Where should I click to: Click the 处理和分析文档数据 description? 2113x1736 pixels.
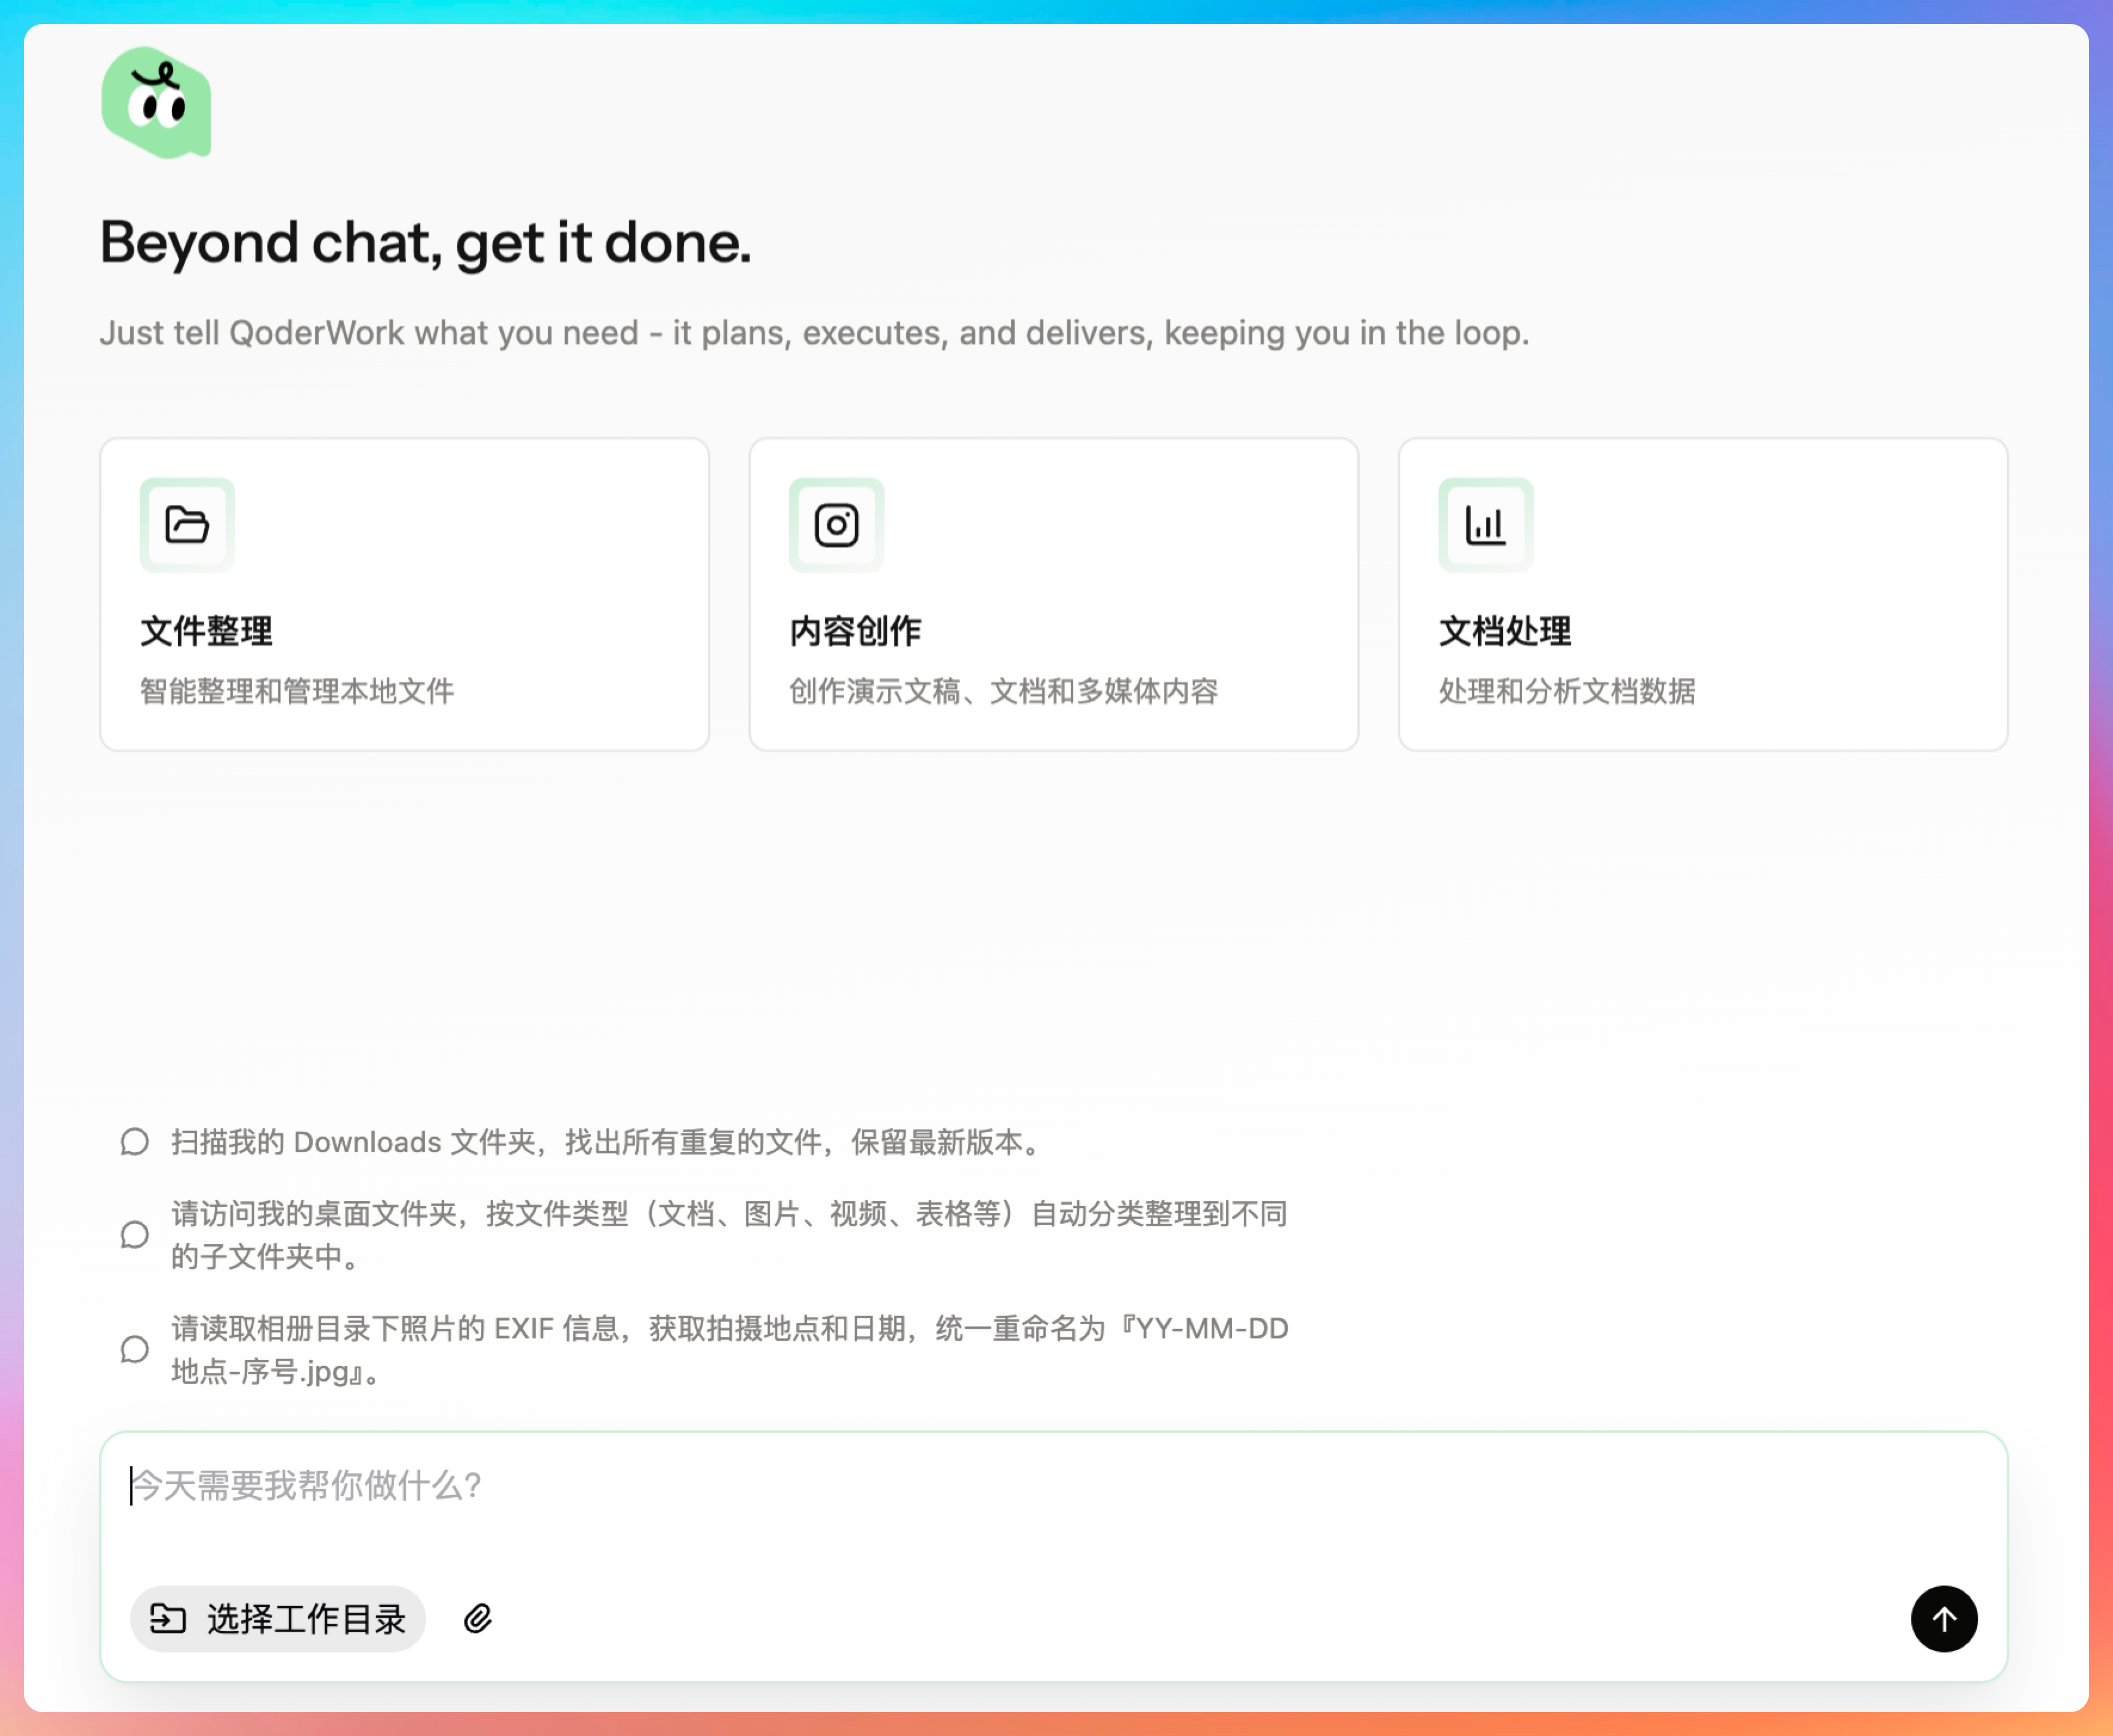(x=1566, y=691)
